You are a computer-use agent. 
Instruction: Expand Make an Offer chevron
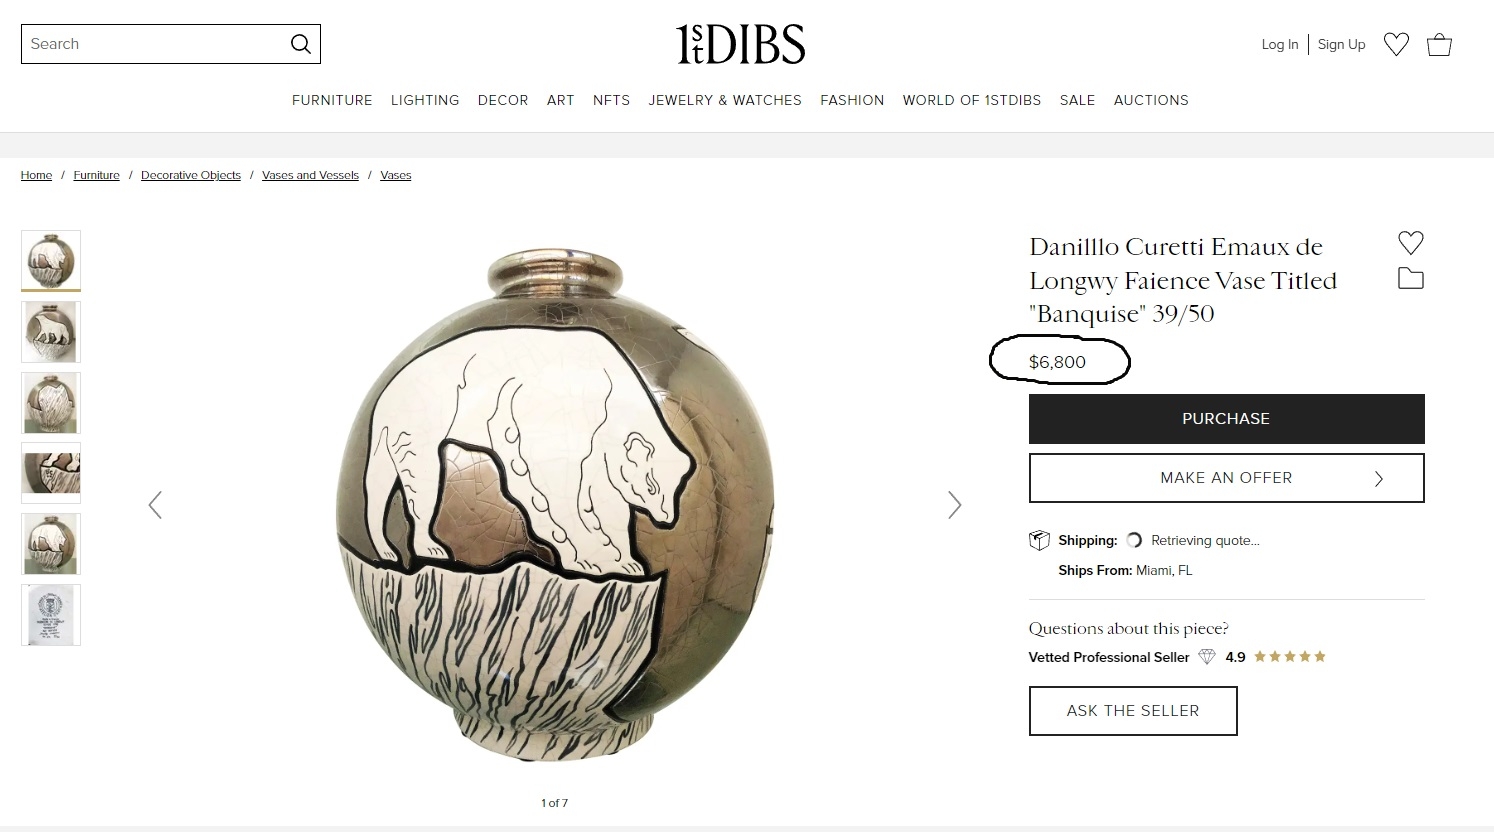[x=1379, y=478]
